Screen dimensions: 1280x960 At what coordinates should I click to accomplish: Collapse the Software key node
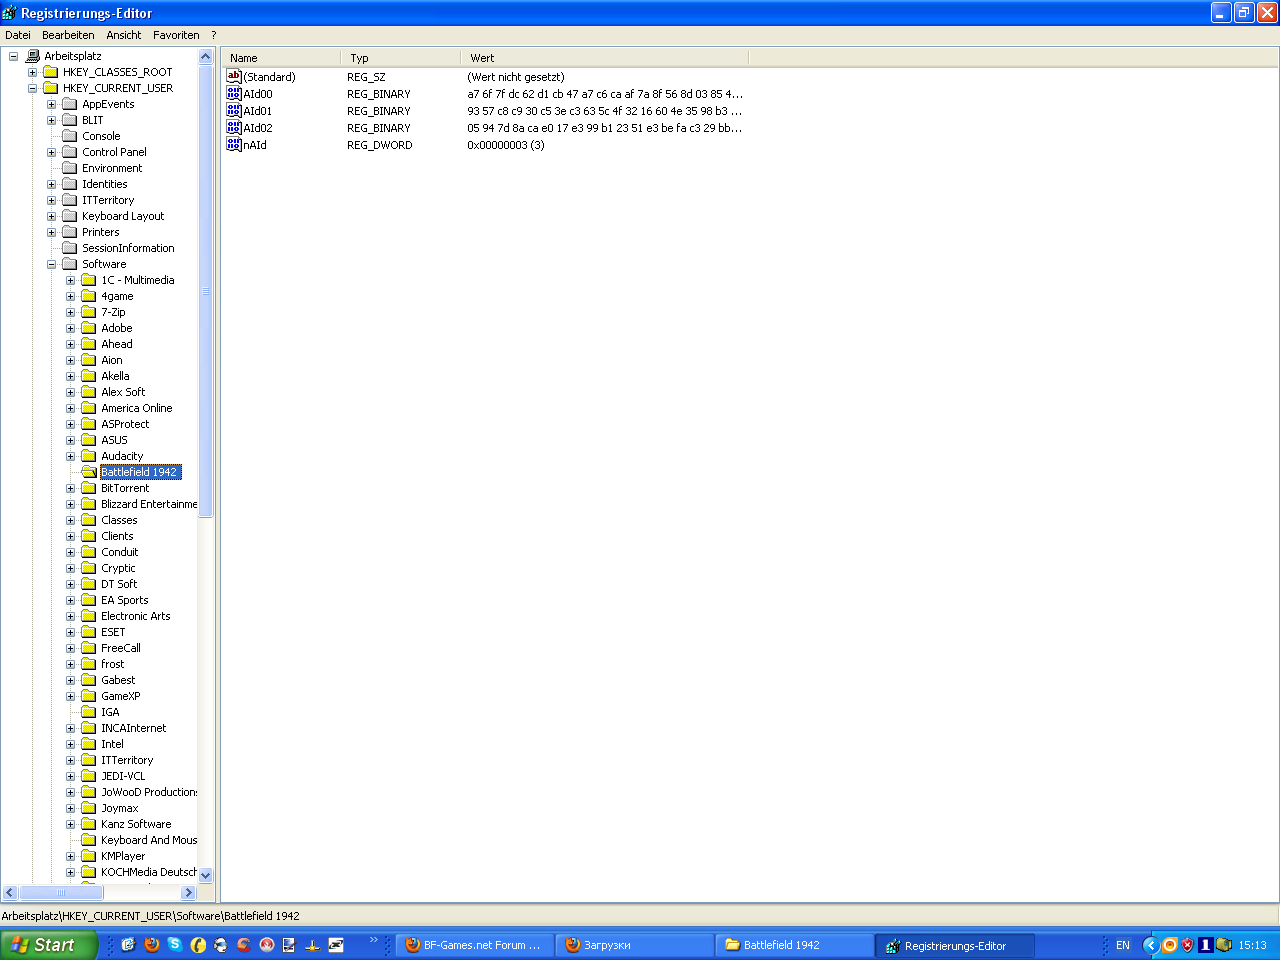pos(51,264)
